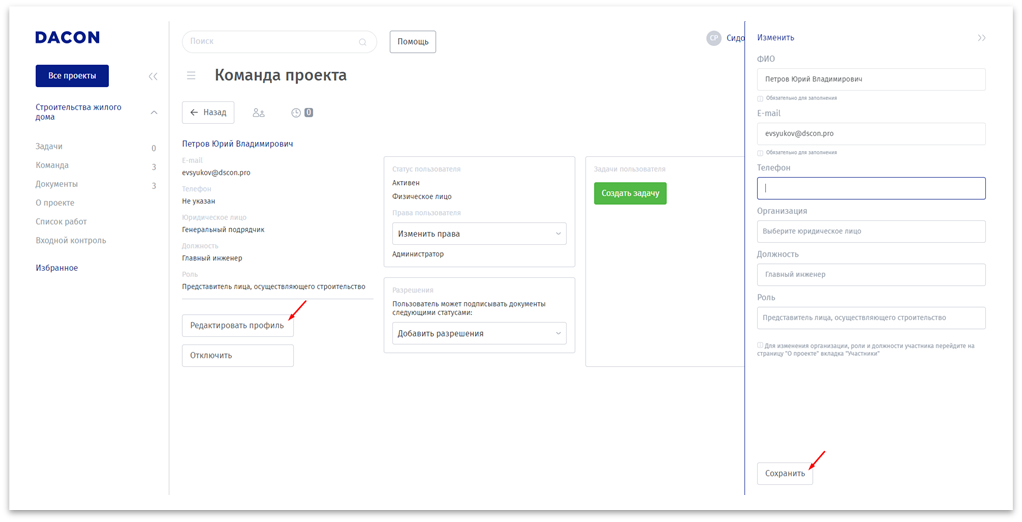Go to Входной контроль in sidebar
Image resolution: width=1022 pixels, height=522 pixels.
(x=70, y=241)
